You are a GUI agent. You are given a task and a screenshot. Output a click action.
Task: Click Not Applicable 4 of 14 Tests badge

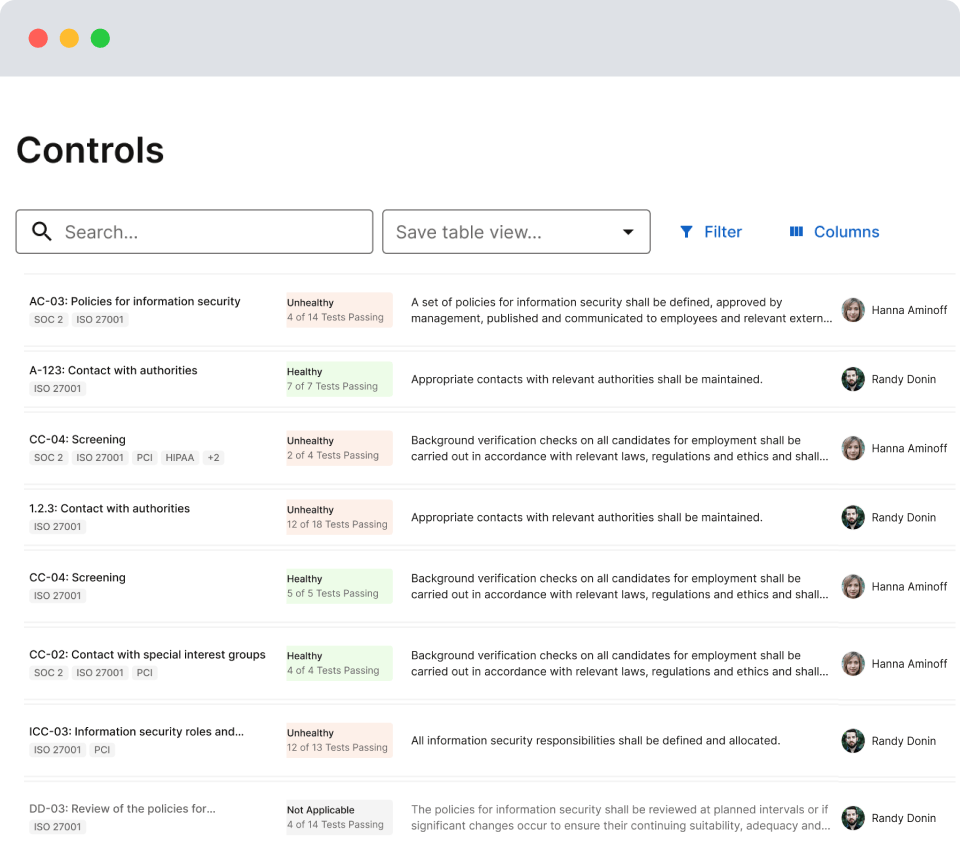[339, 818]
